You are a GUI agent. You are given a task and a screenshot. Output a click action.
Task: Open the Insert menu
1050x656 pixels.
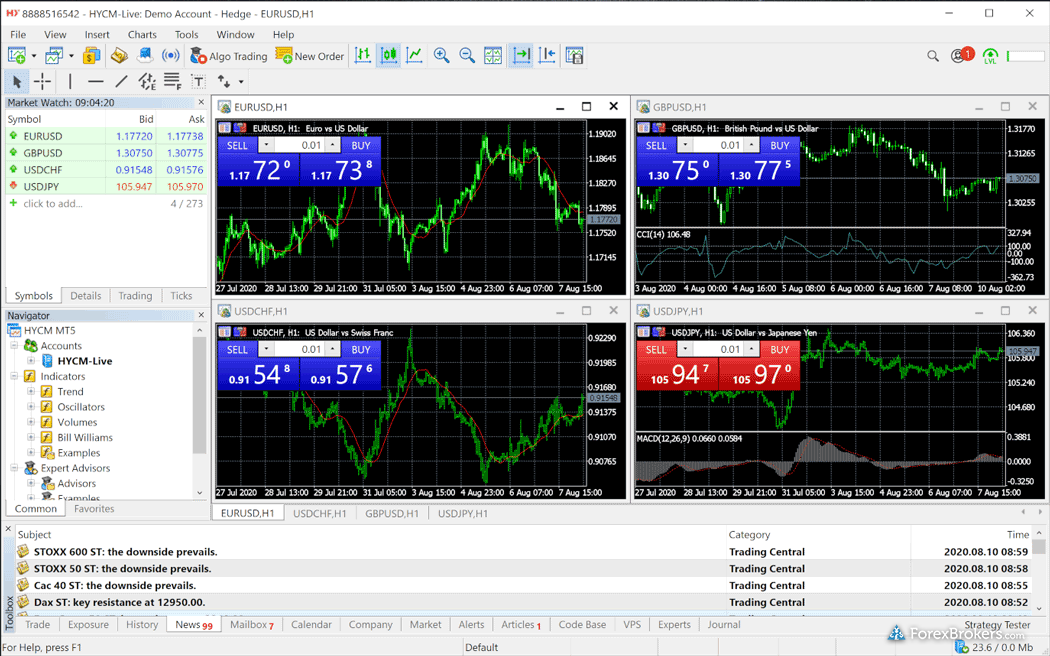pyautogui.click(x=97, y=35)
